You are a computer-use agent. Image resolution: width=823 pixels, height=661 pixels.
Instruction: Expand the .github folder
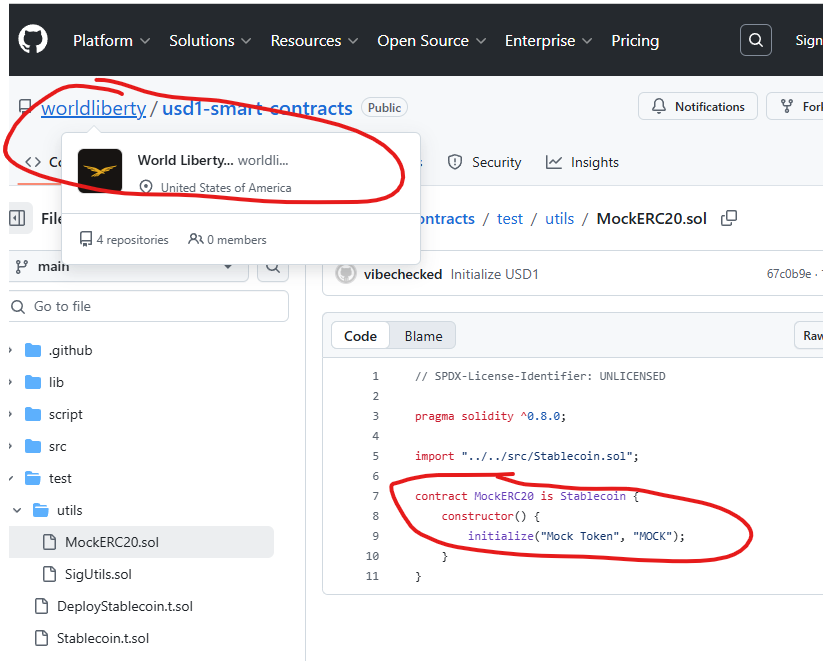11,350
